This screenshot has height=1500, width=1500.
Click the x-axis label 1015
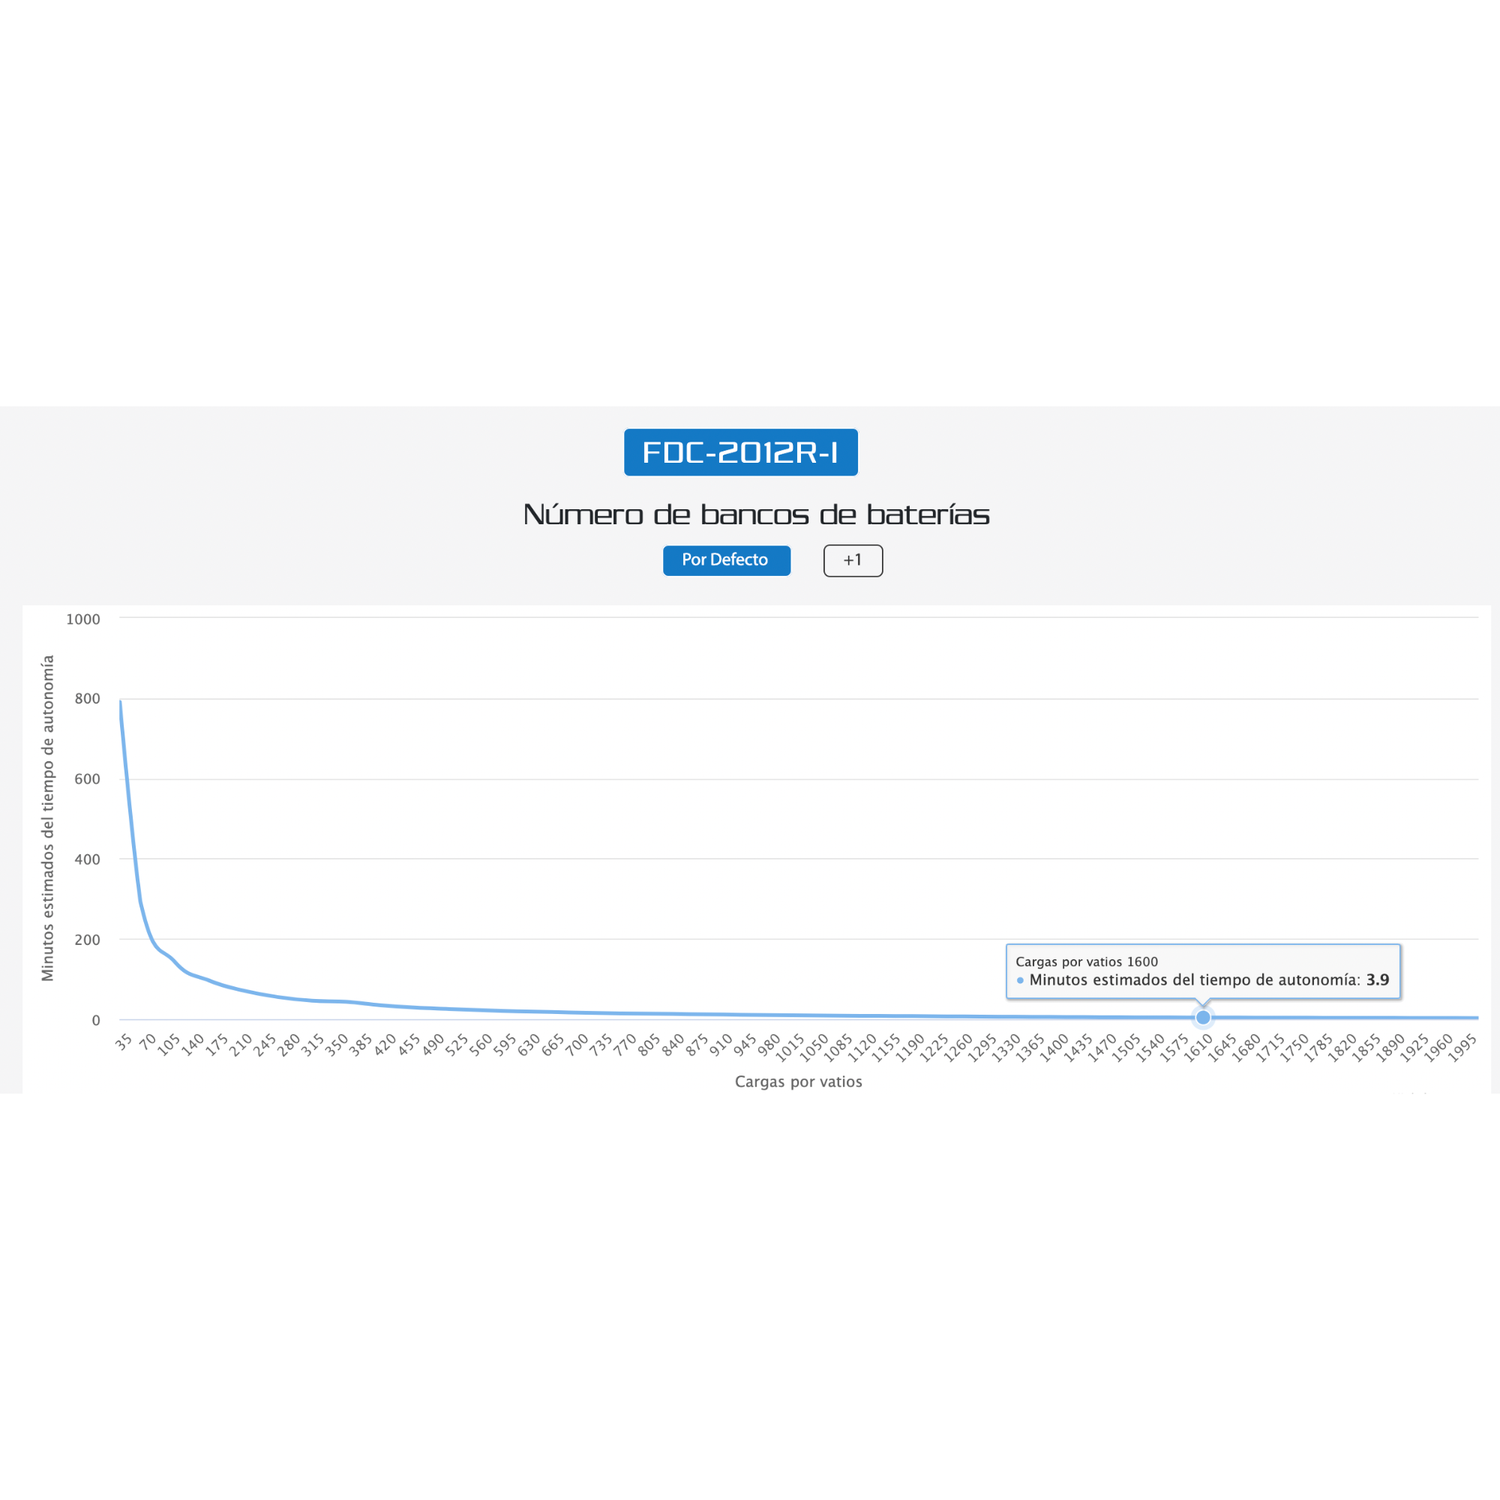click(790, 1047)
